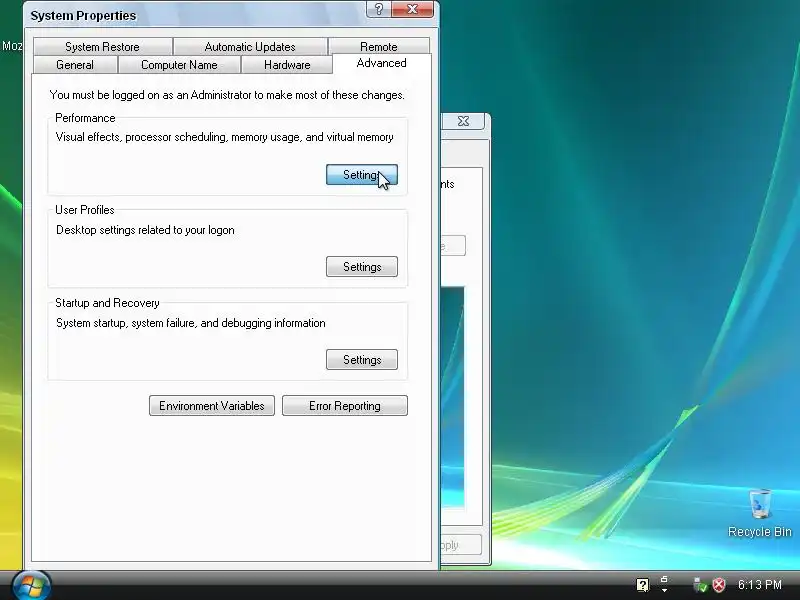The image size is (800, 600).
Task: Click 'Desktop settings related to your logon' text
Action: (145, 230)
